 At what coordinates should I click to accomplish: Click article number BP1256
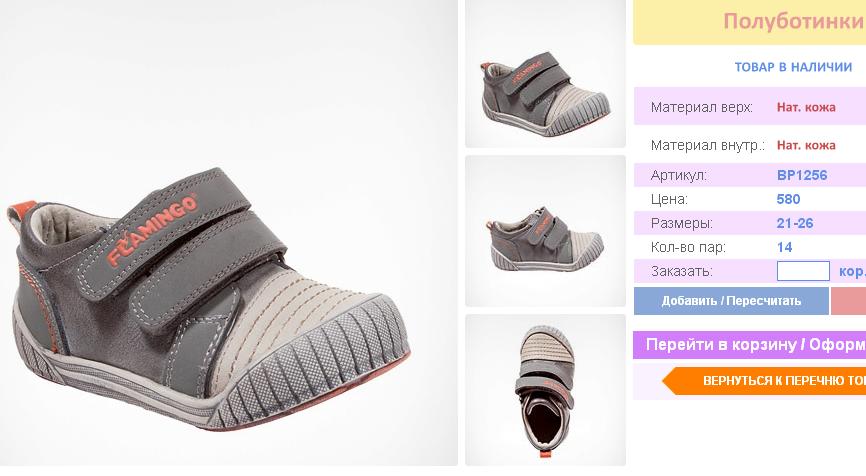pyautogui.click(x=802, y=175)
